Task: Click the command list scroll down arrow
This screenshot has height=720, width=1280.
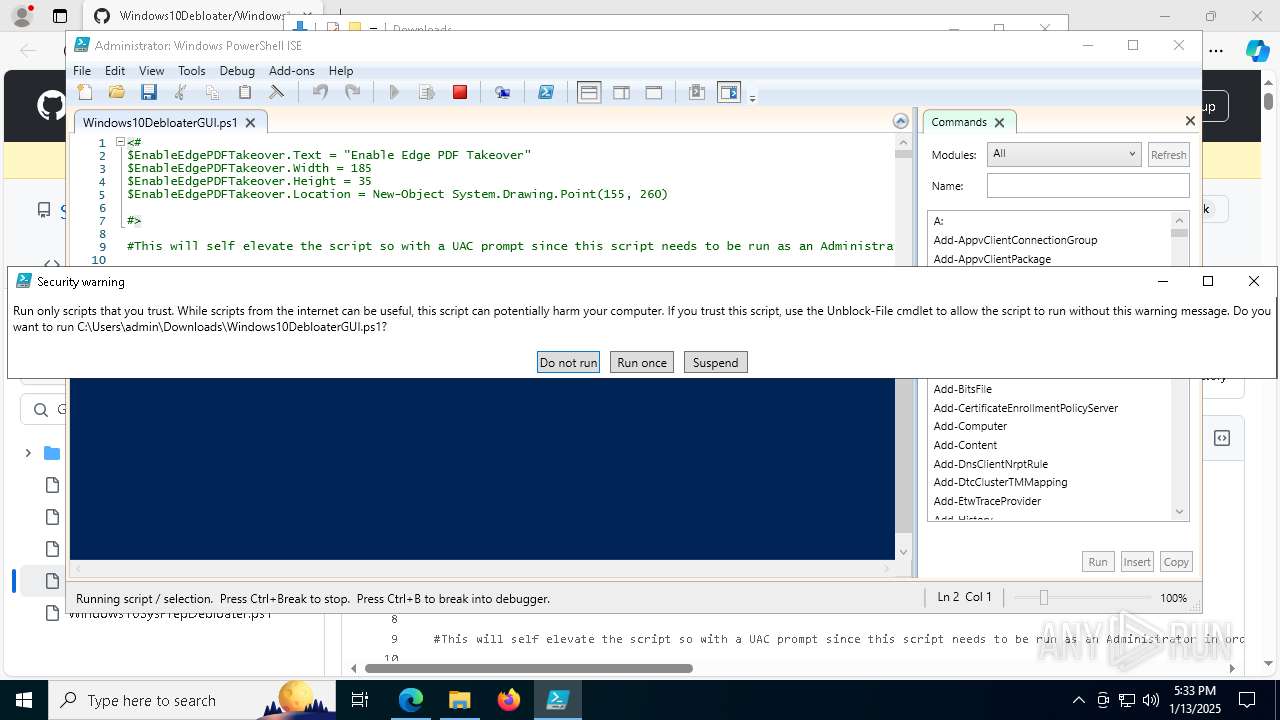Action: click(x=1179, y=512)
